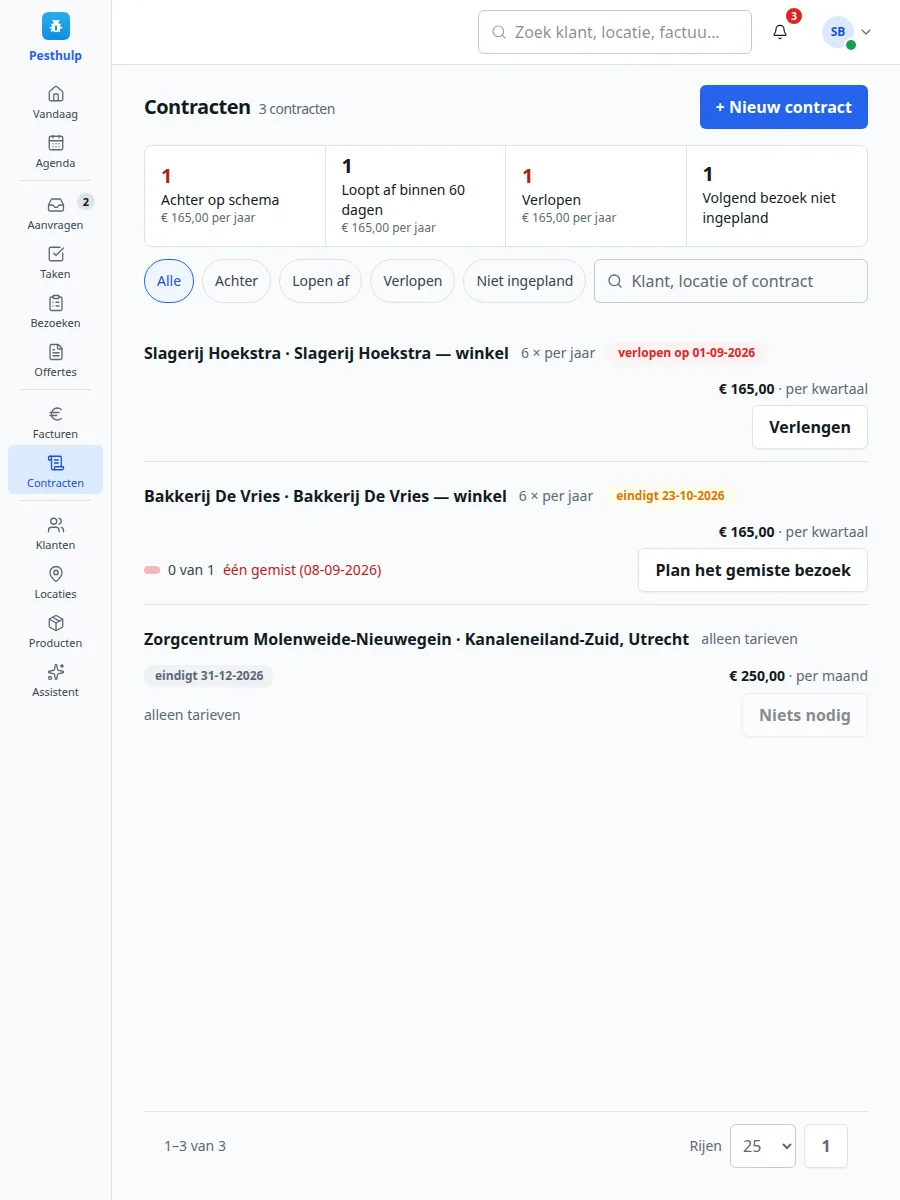
Task: Click the 0 van 1 visit progress bar
Action: [152, 570]
